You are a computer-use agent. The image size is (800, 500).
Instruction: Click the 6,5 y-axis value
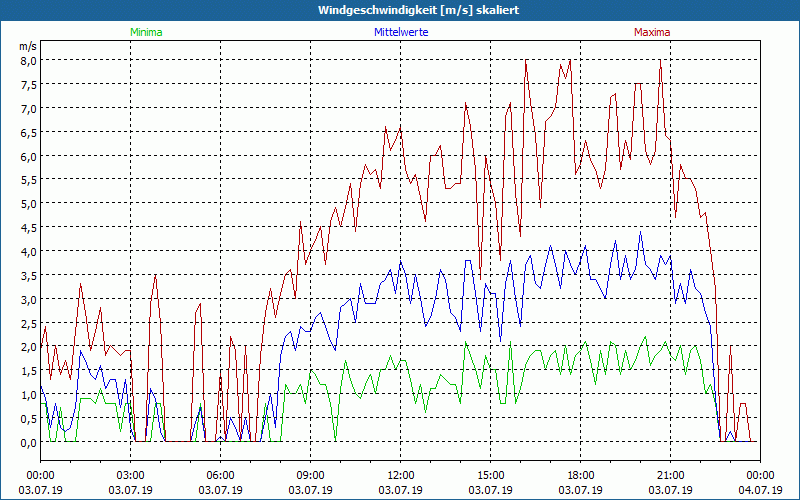pos(28,132)
